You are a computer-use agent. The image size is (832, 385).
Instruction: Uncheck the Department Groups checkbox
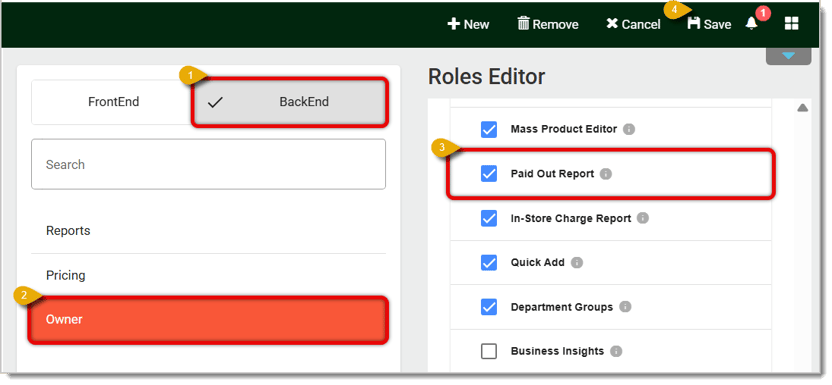[x=489, y=307]
